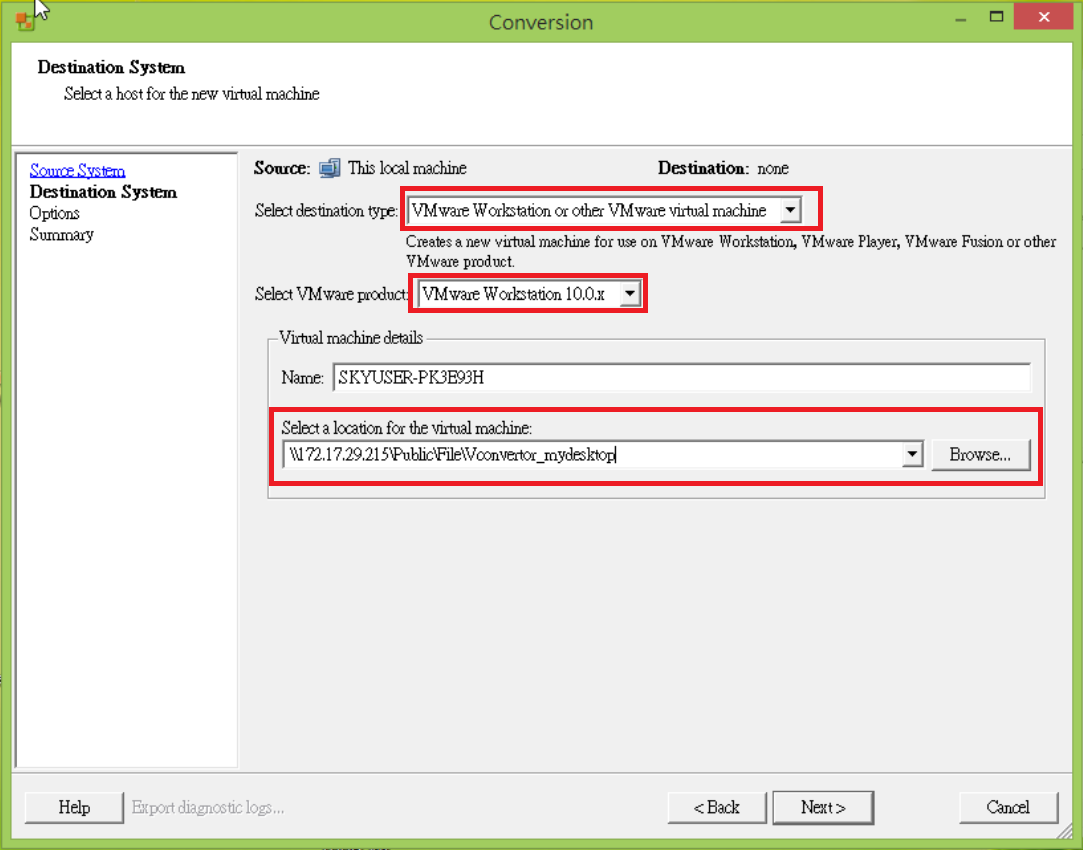Minimize the Conversion window
Viewport: 1083px width, 850px height.
tap(960, 17)
